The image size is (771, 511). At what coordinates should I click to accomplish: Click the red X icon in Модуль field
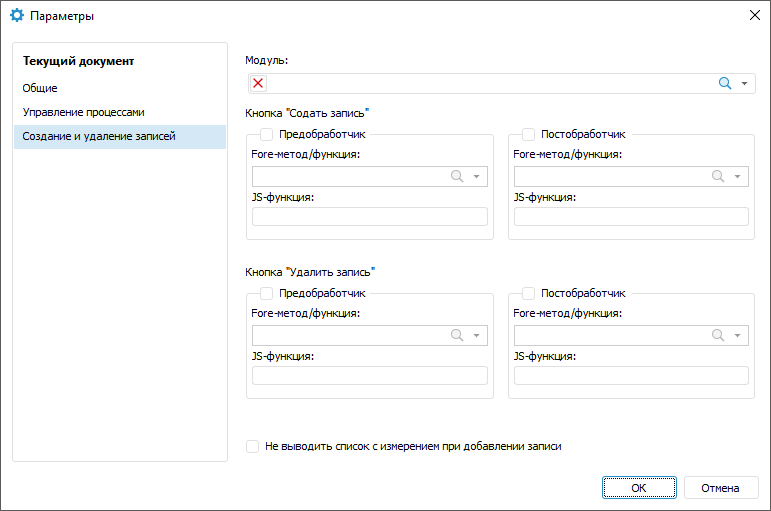click(x=258, y=84)
